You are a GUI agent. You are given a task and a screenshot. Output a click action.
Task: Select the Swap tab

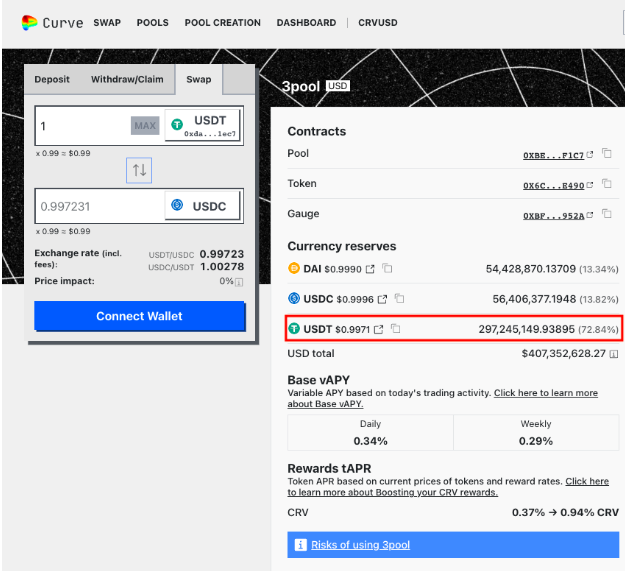[x=199, y=79]
